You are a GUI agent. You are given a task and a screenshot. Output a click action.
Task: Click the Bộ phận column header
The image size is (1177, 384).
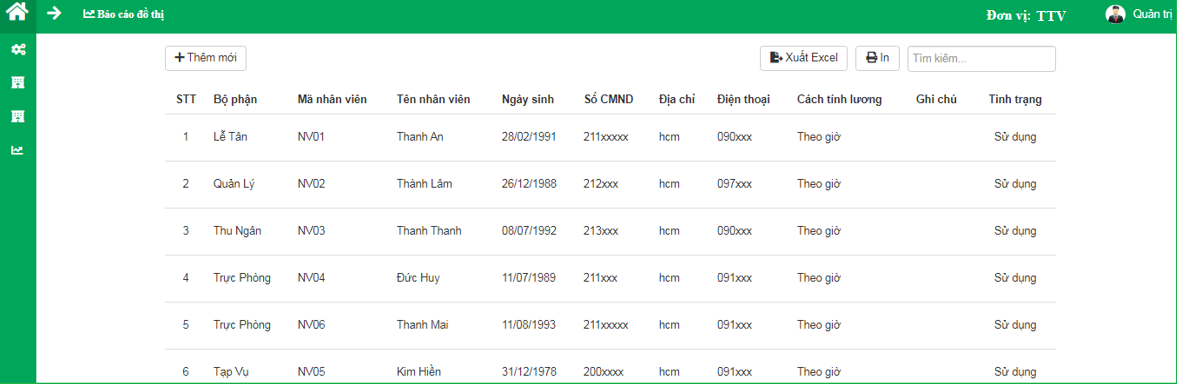point(236,99)
